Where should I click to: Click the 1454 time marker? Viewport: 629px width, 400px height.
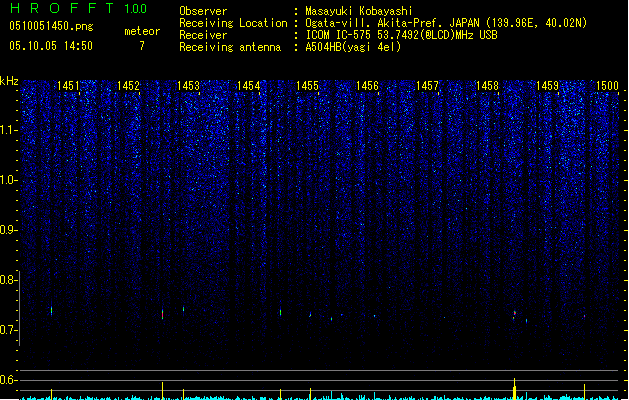click(x=248, y=85)
